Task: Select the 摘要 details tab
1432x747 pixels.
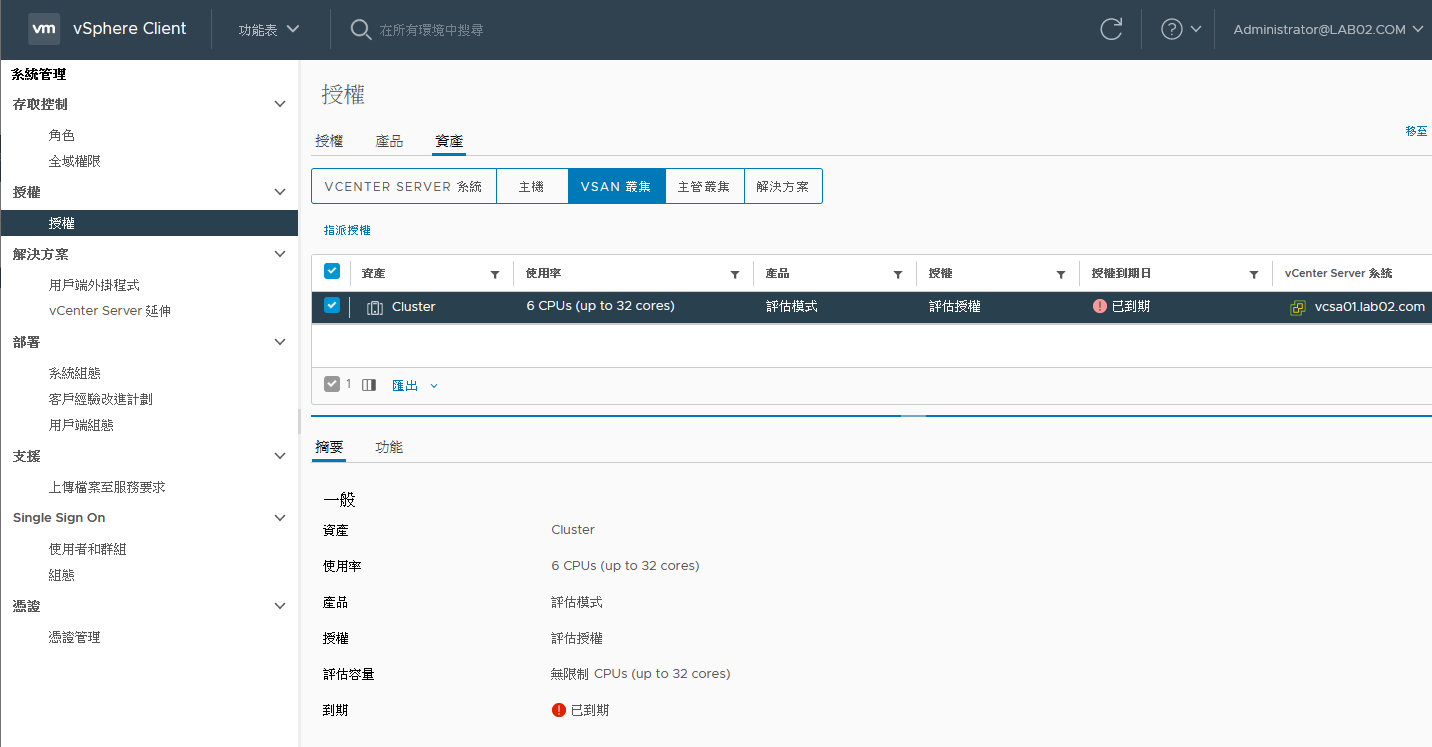Action: coord(329,447)
